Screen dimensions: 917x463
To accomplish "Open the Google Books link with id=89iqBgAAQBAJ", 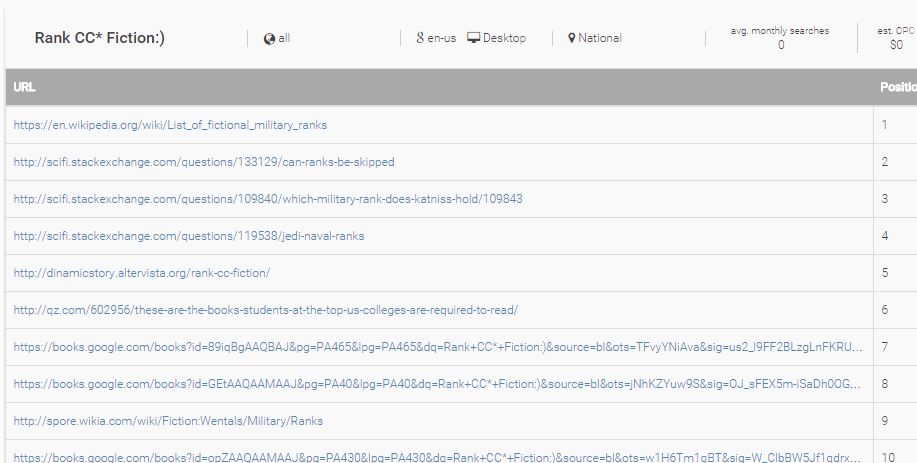I will tap(438, 347).
